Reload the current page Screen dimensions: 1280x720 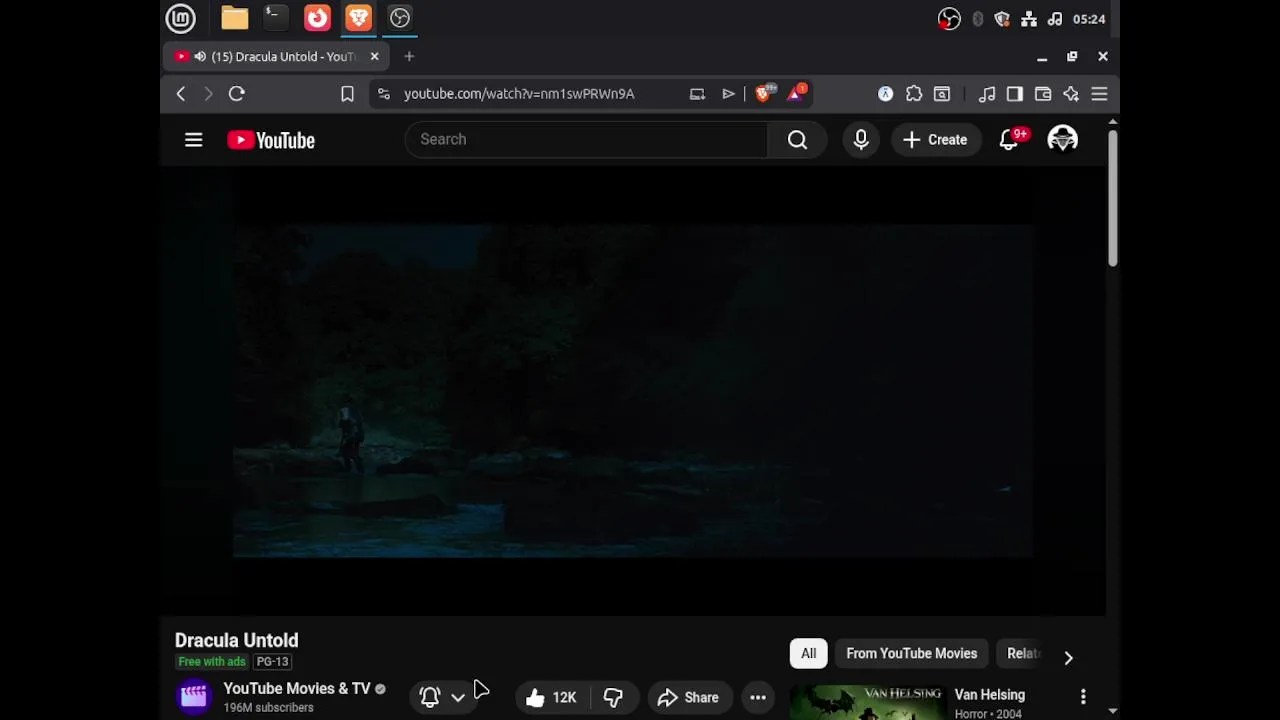click(237, 93)
